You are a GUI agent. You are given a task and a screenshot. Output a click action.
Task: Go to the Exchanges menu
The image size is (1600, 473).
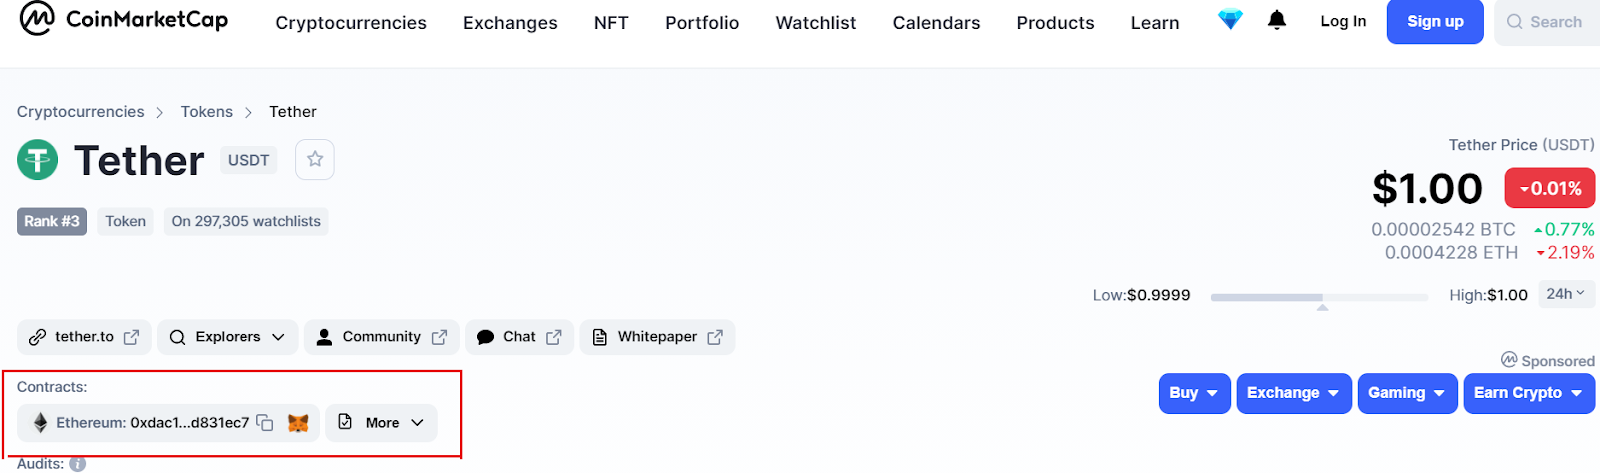coord(510,22)
